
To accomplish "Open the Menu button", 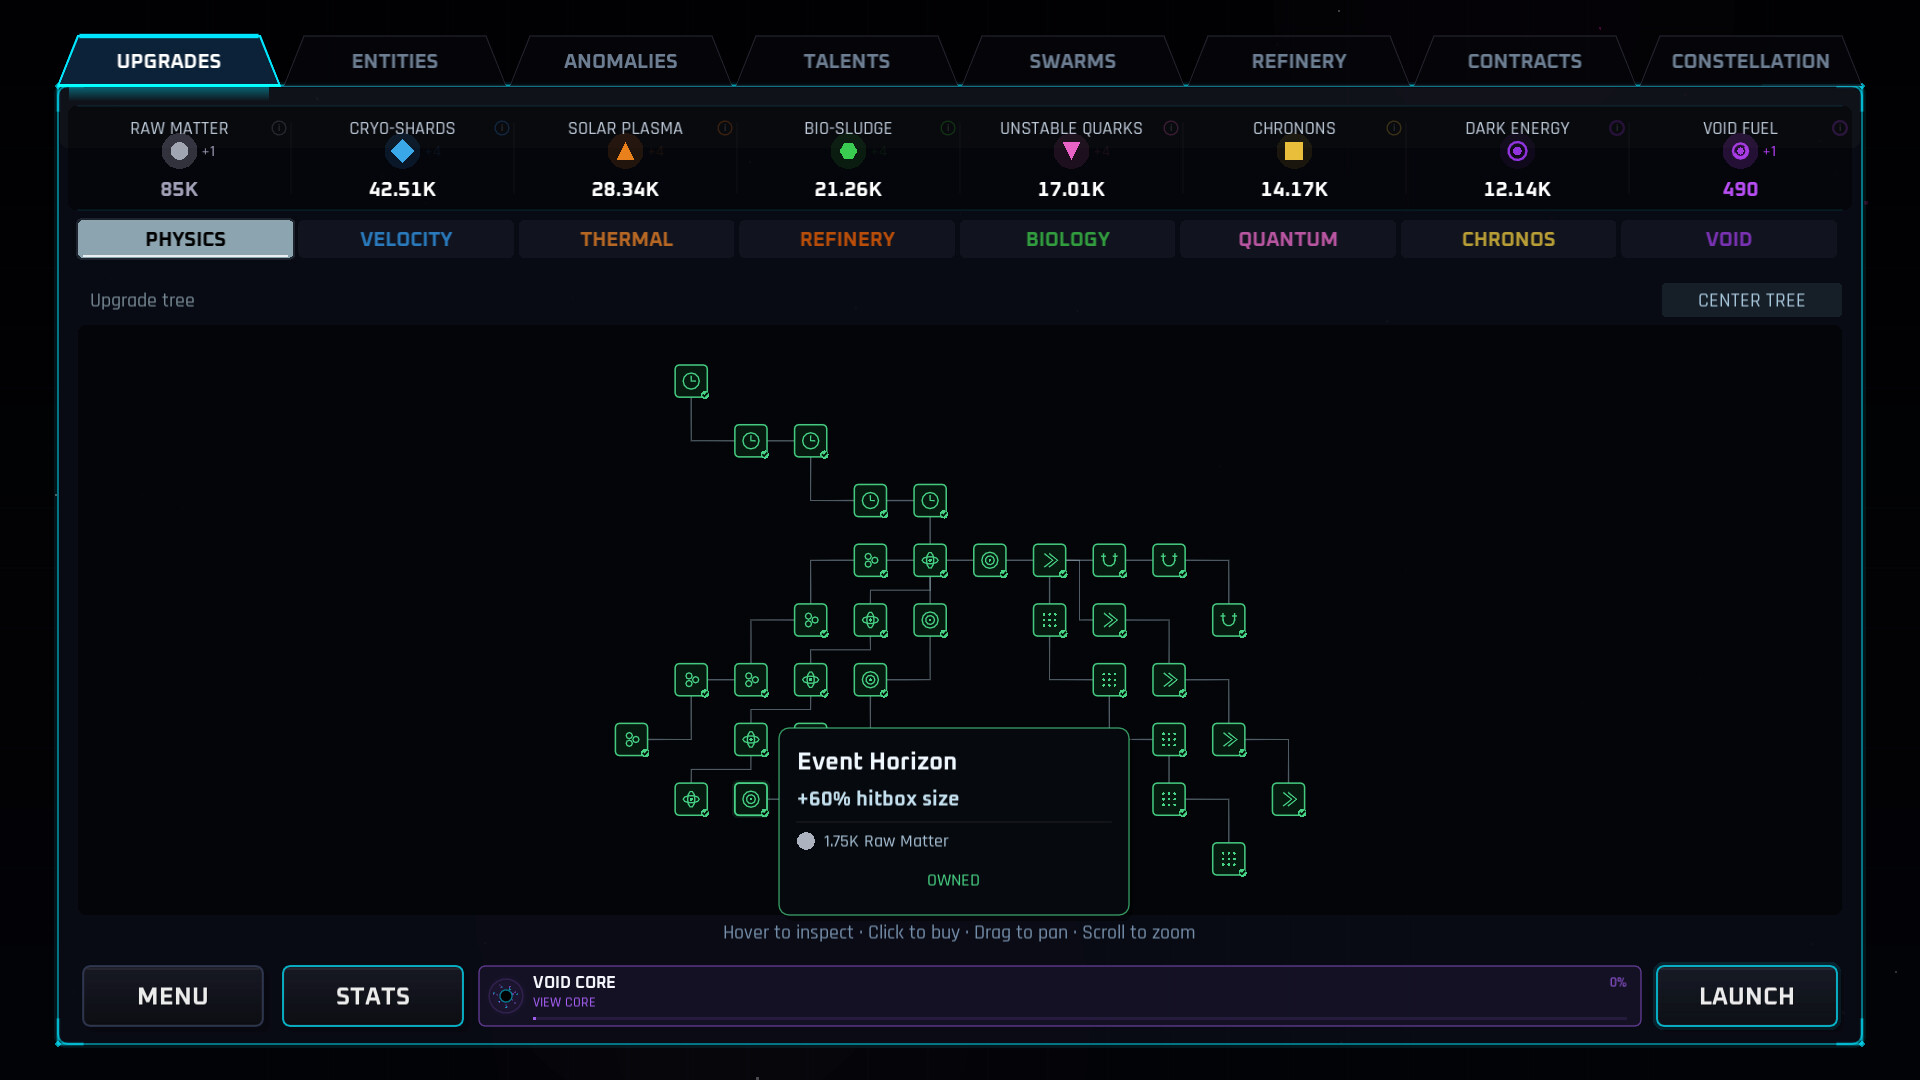I will tap(173, 996).
